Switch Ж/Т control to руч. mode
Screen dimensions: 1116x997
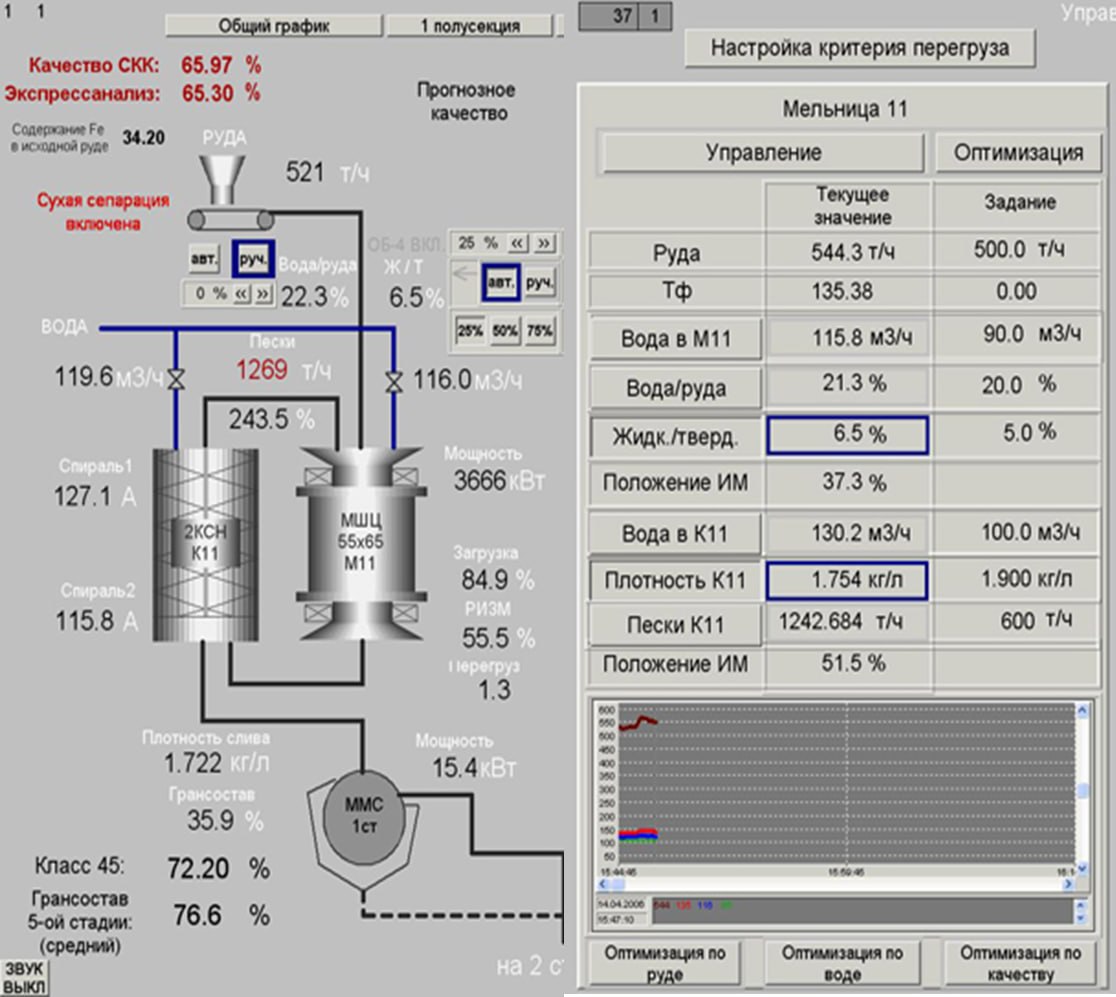540,283
